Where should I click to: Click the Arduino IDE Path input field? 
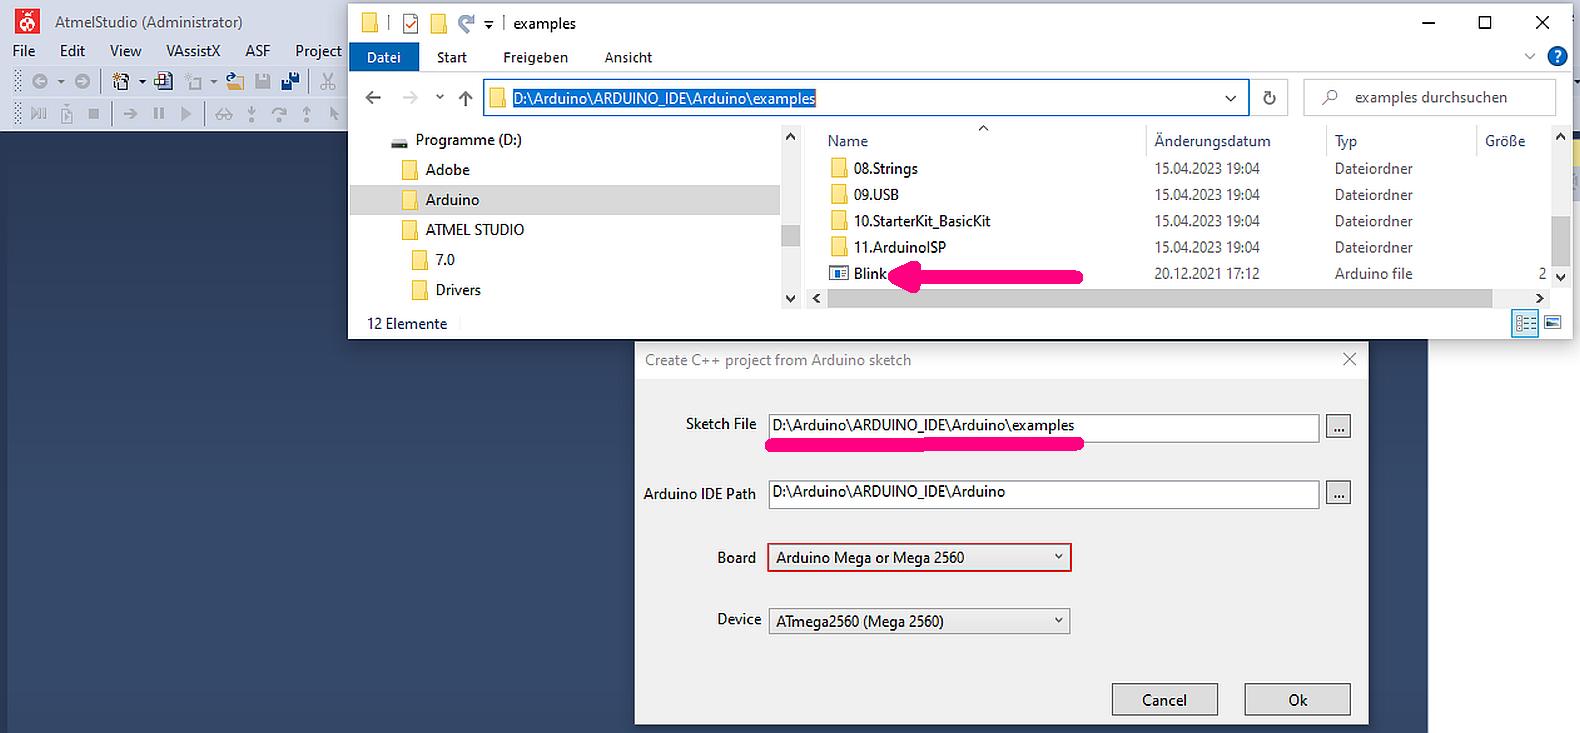[x=1044, y=494]
